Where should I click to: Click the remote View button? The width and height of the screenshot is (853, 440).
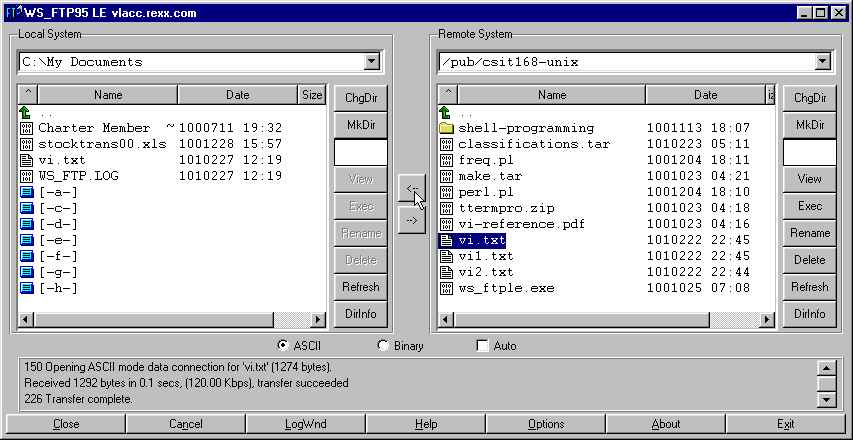[x=809, y=179]
